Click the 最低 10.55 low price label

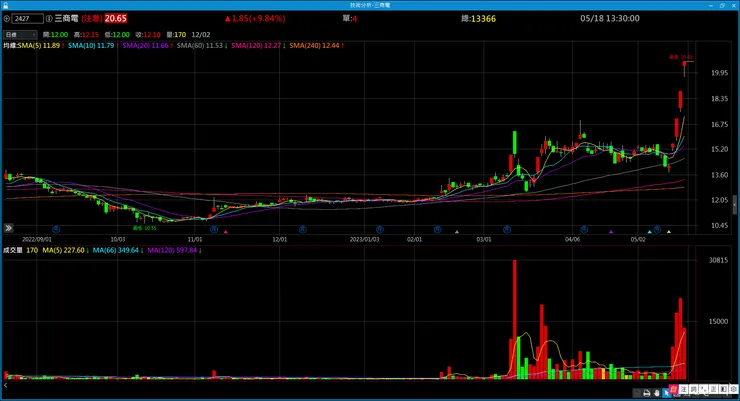(x=144, y=228)
